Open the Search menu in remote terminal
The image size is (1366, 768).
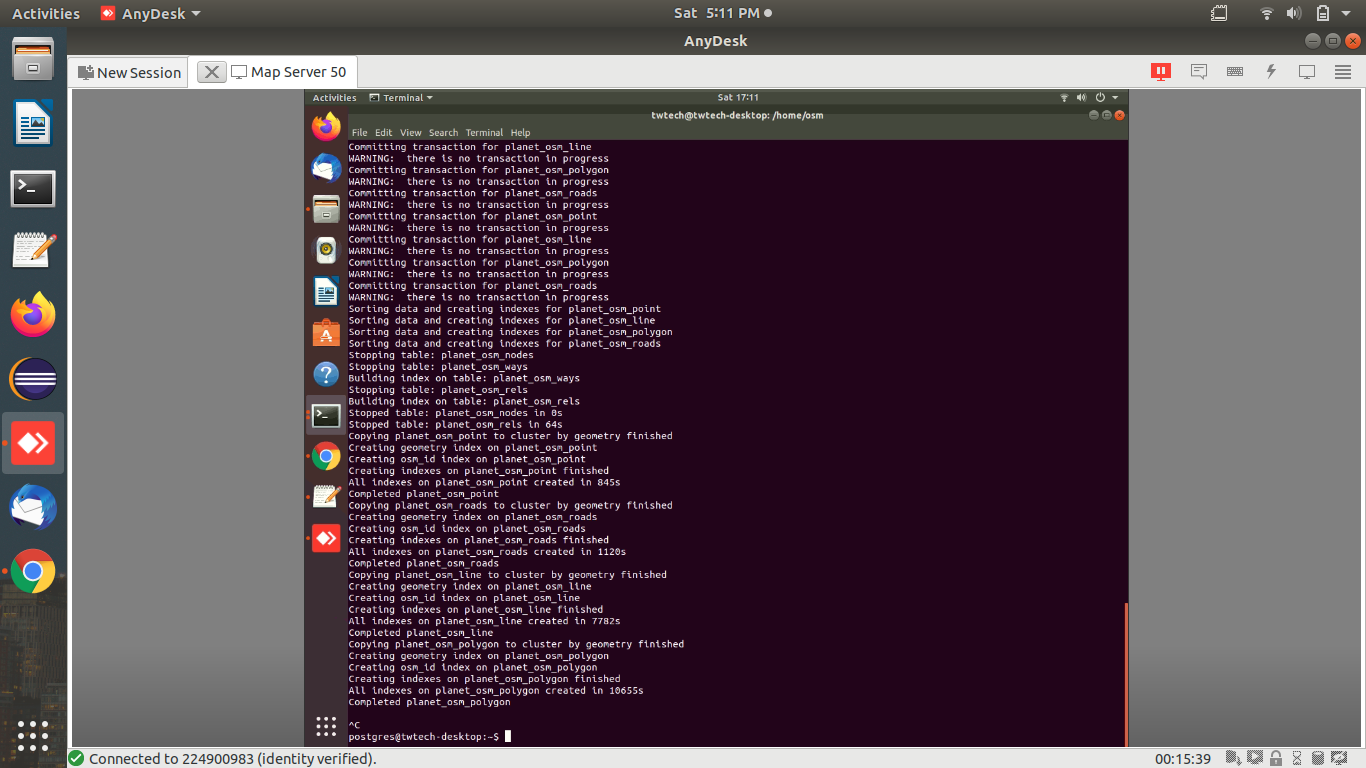point(443,132)
